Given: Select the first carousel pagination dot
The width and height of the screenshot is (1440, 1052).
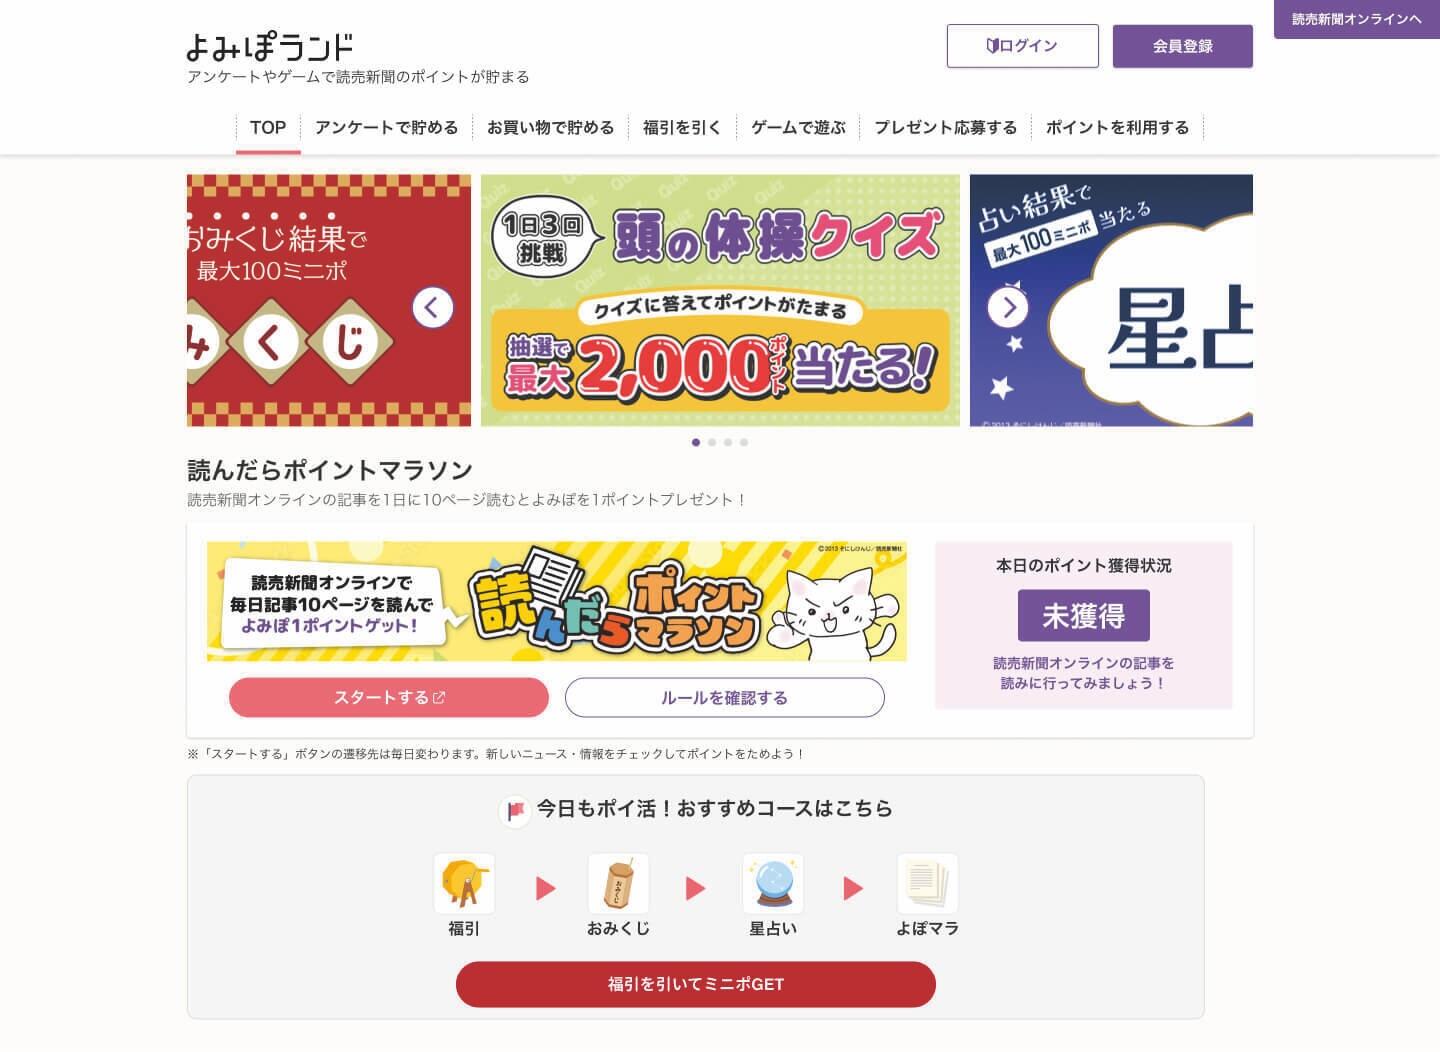Looking at the screenshot, I should pos(696,442).
